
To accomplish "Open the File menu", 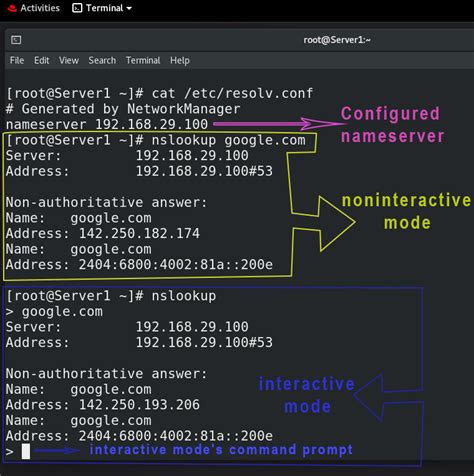I will pyautogui.click(x=17, y=60).
